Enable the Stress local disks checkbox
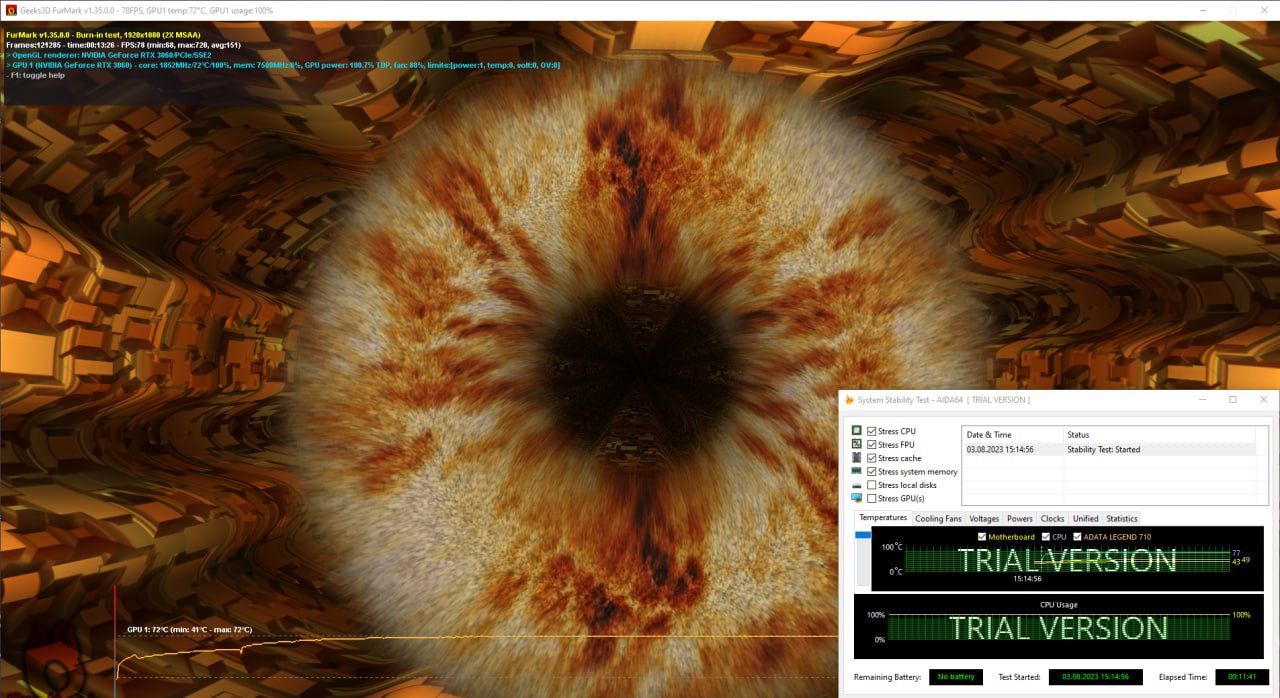The image size is (1280, 698). point(872,485)
